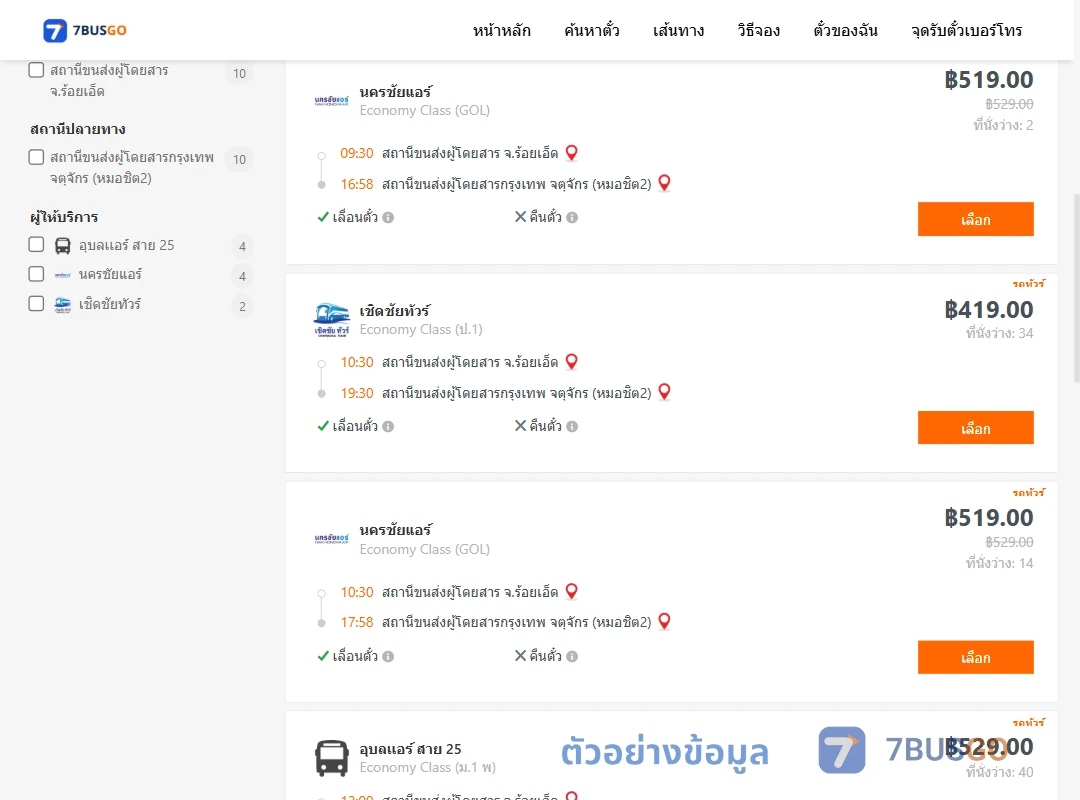Click bus icon beside อุบลแอร์ สาย 25 filter

63,245
